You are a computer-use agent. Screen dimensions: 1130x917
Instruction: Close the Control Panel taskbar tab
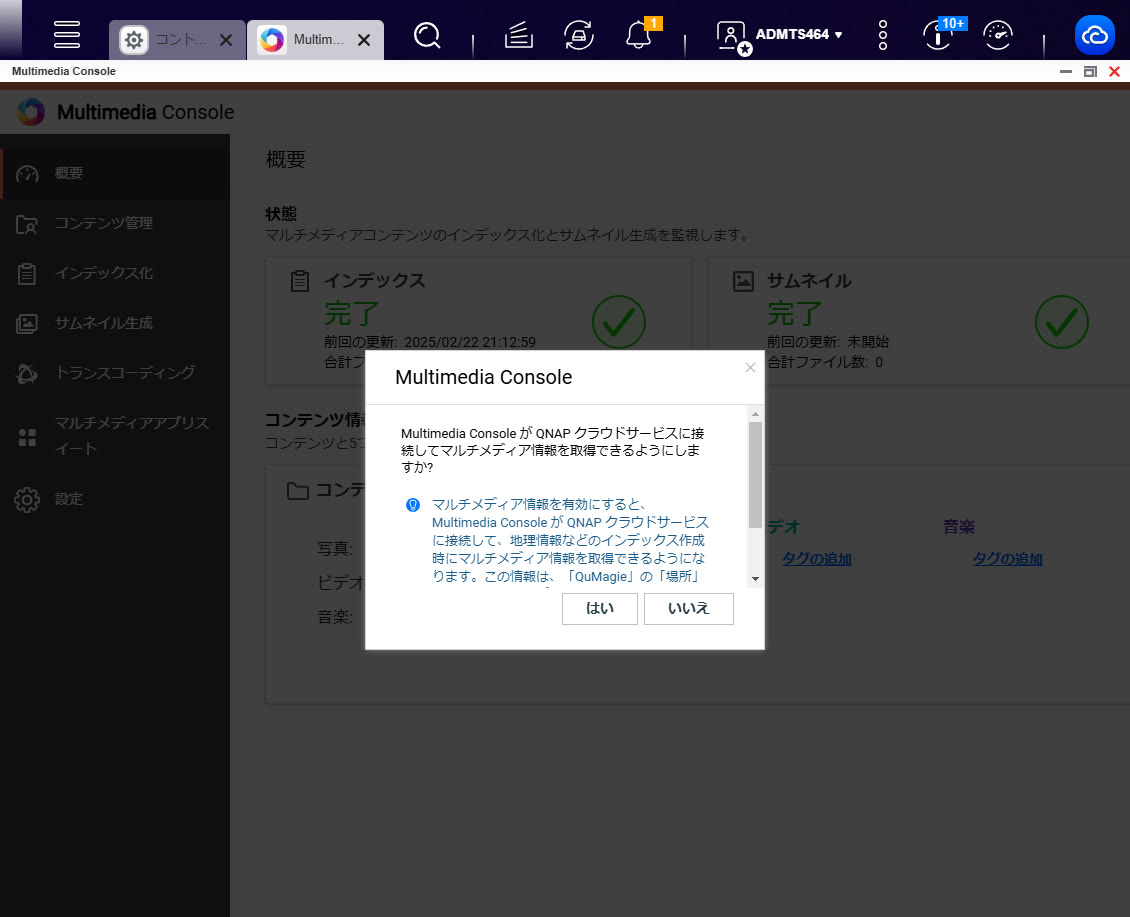(x=226, y=40)
